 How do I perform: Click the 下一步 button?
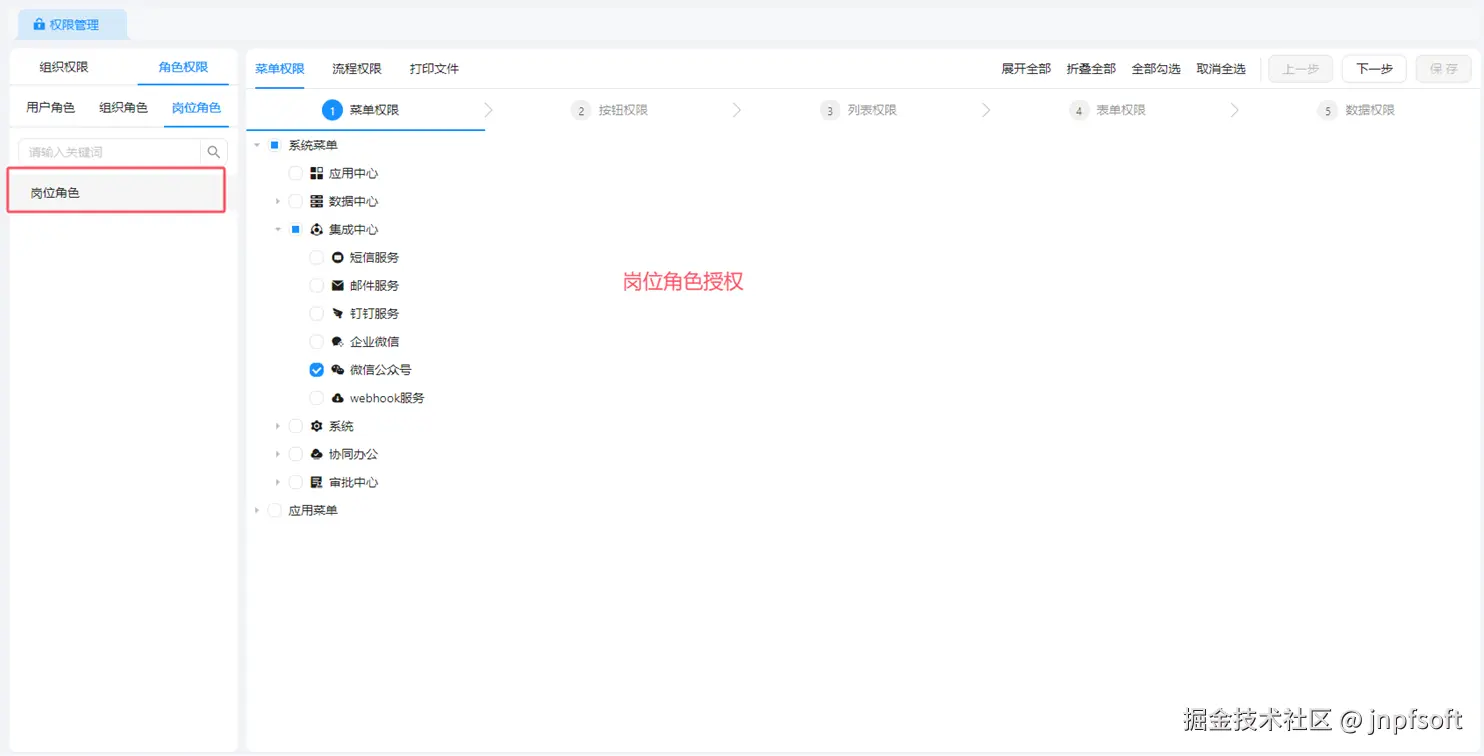(x=1374, y=69)
